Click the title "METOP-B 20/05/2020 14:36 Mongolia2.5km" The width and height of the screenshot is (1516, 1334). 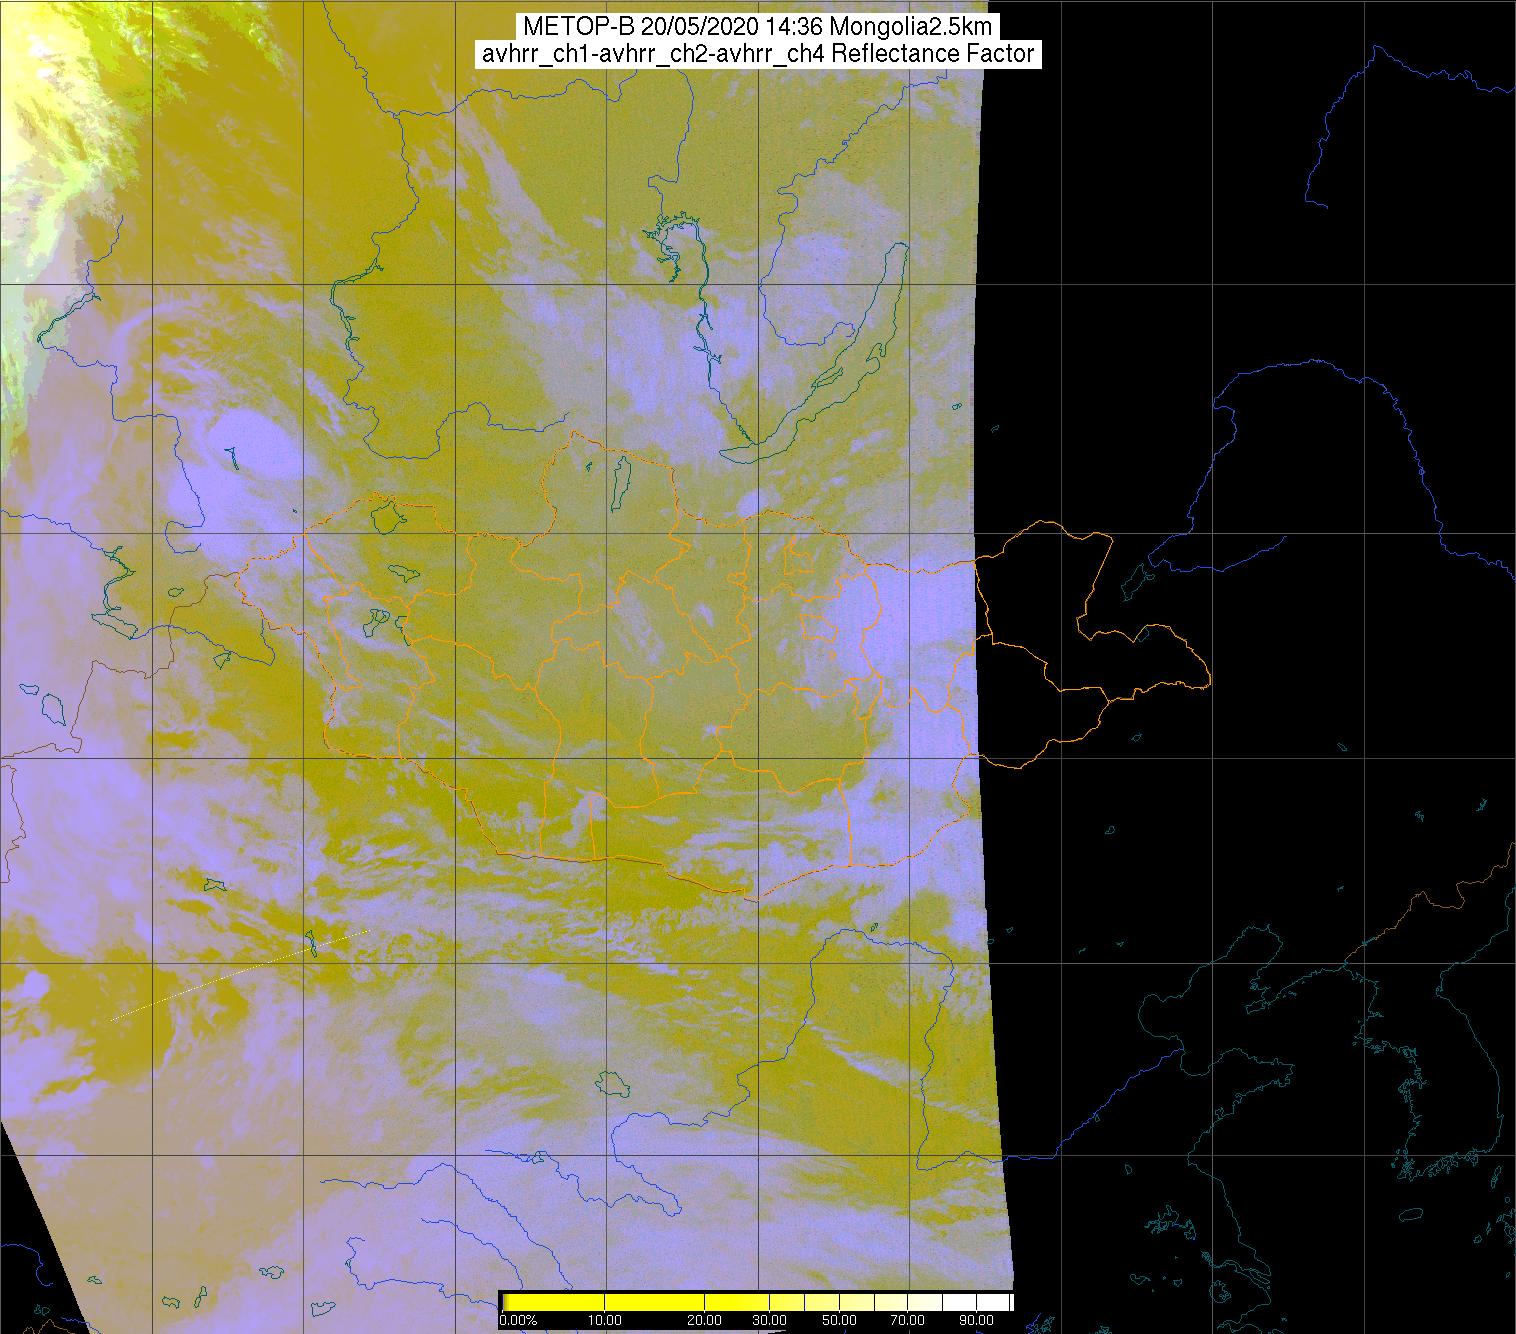(x=756, y=27)
